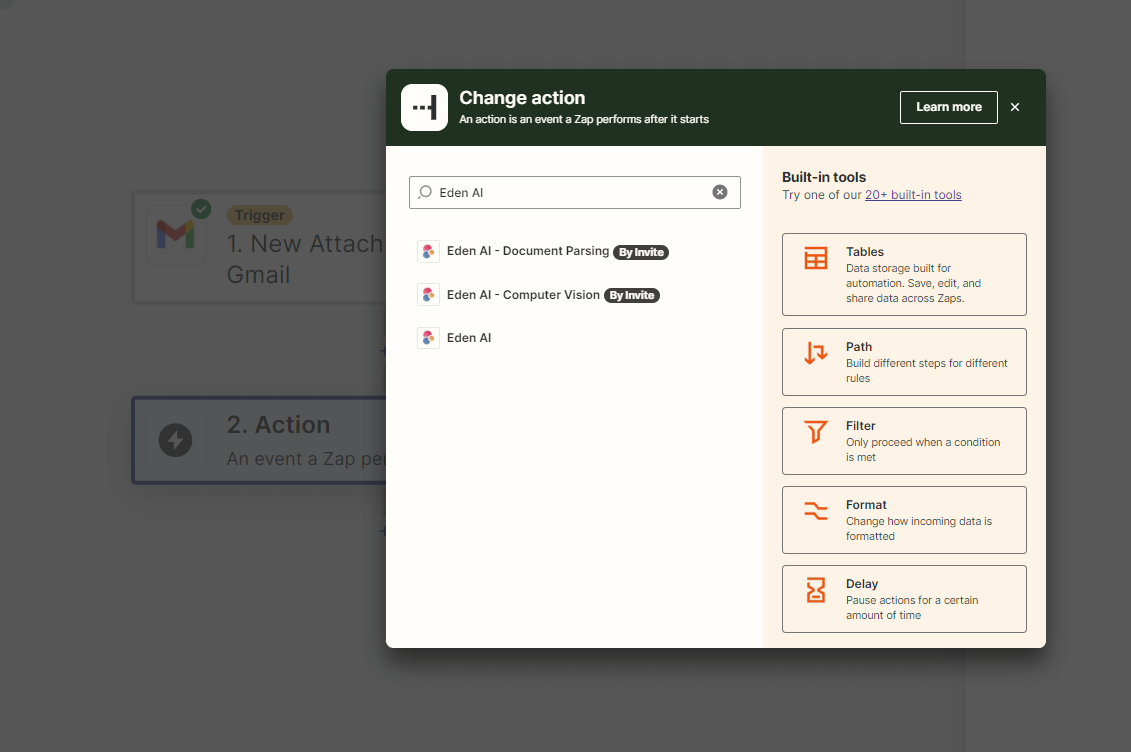
Task: Focus the app search input field
Action: 574,193
